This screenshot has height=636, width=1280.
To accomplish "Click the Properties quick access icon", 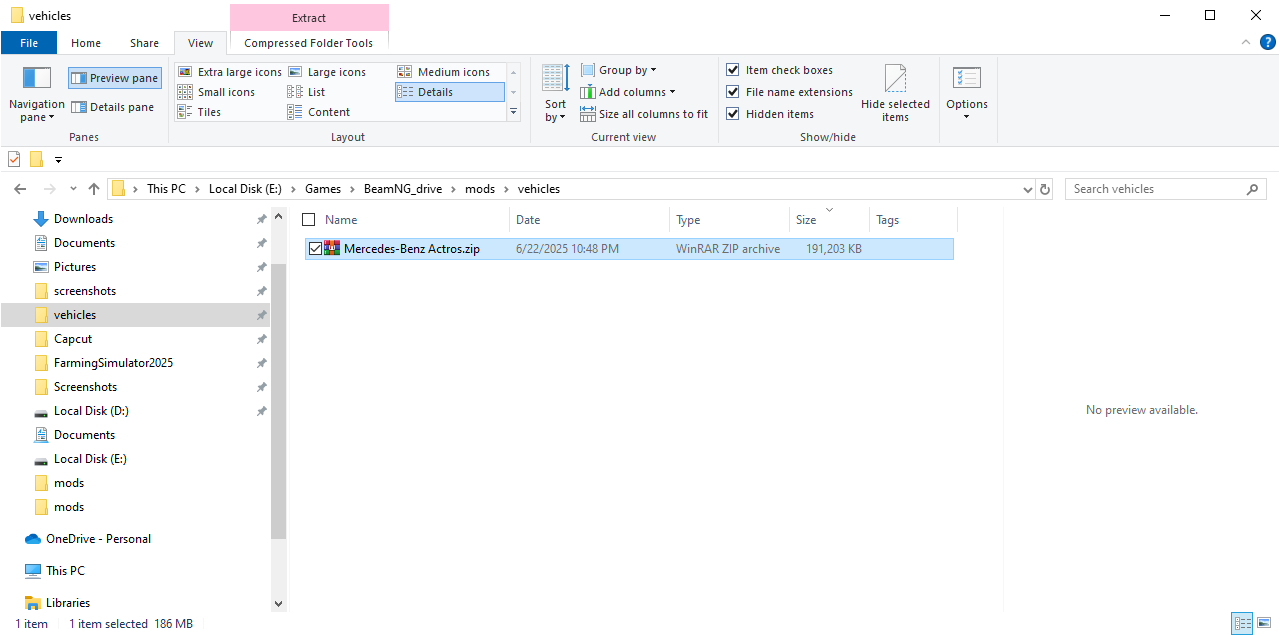I will [14, 159].
